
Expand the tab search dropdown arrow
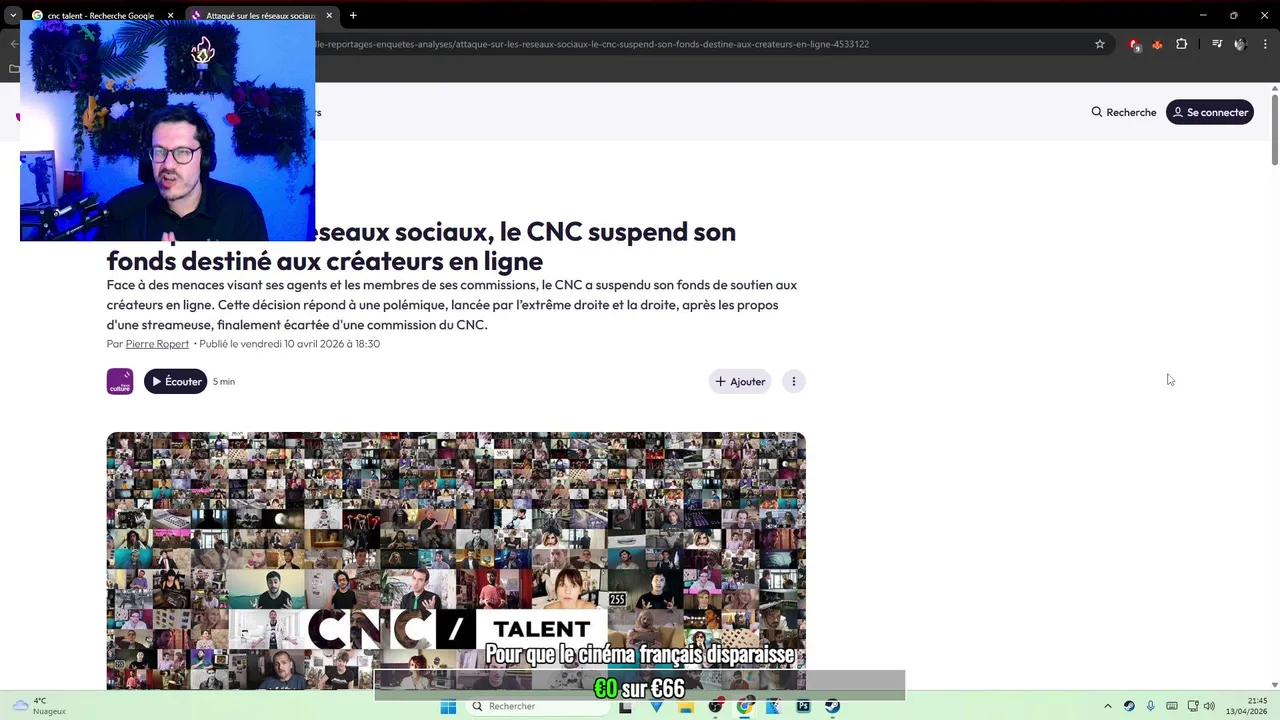click(x=13, y=16)
